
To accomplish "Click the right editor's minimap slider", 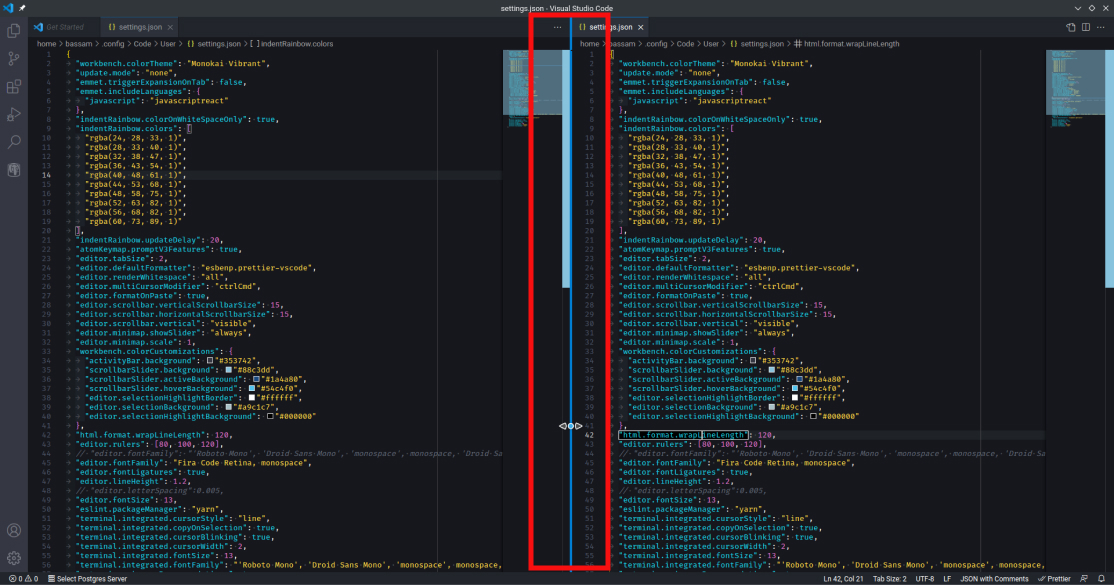I will point(1075,82).
